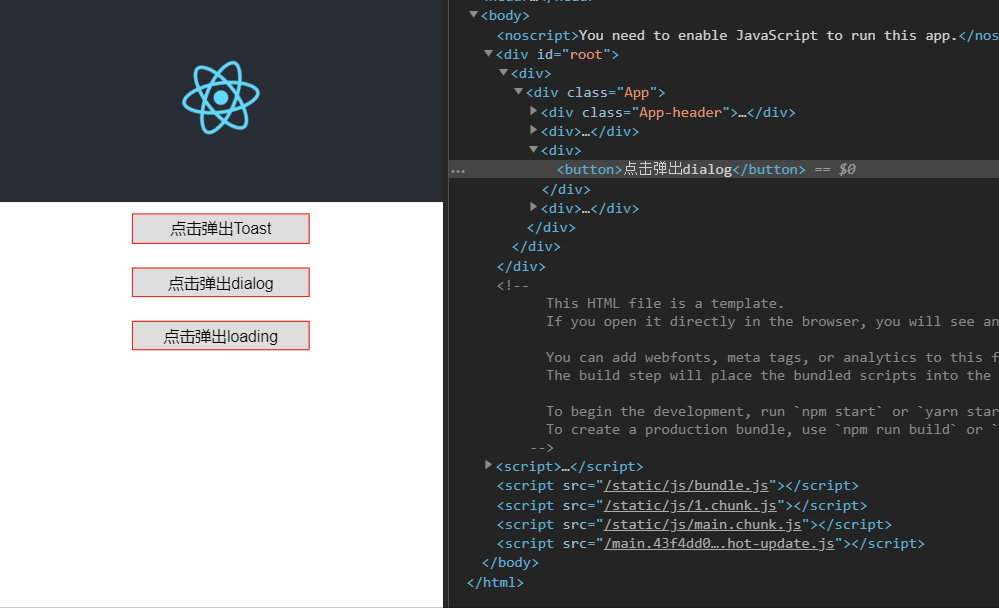Viewport: 999px width, 608px height.
Task: Click comment line 'This HTML file is a template.'
Action: click(x=665, y=303)
